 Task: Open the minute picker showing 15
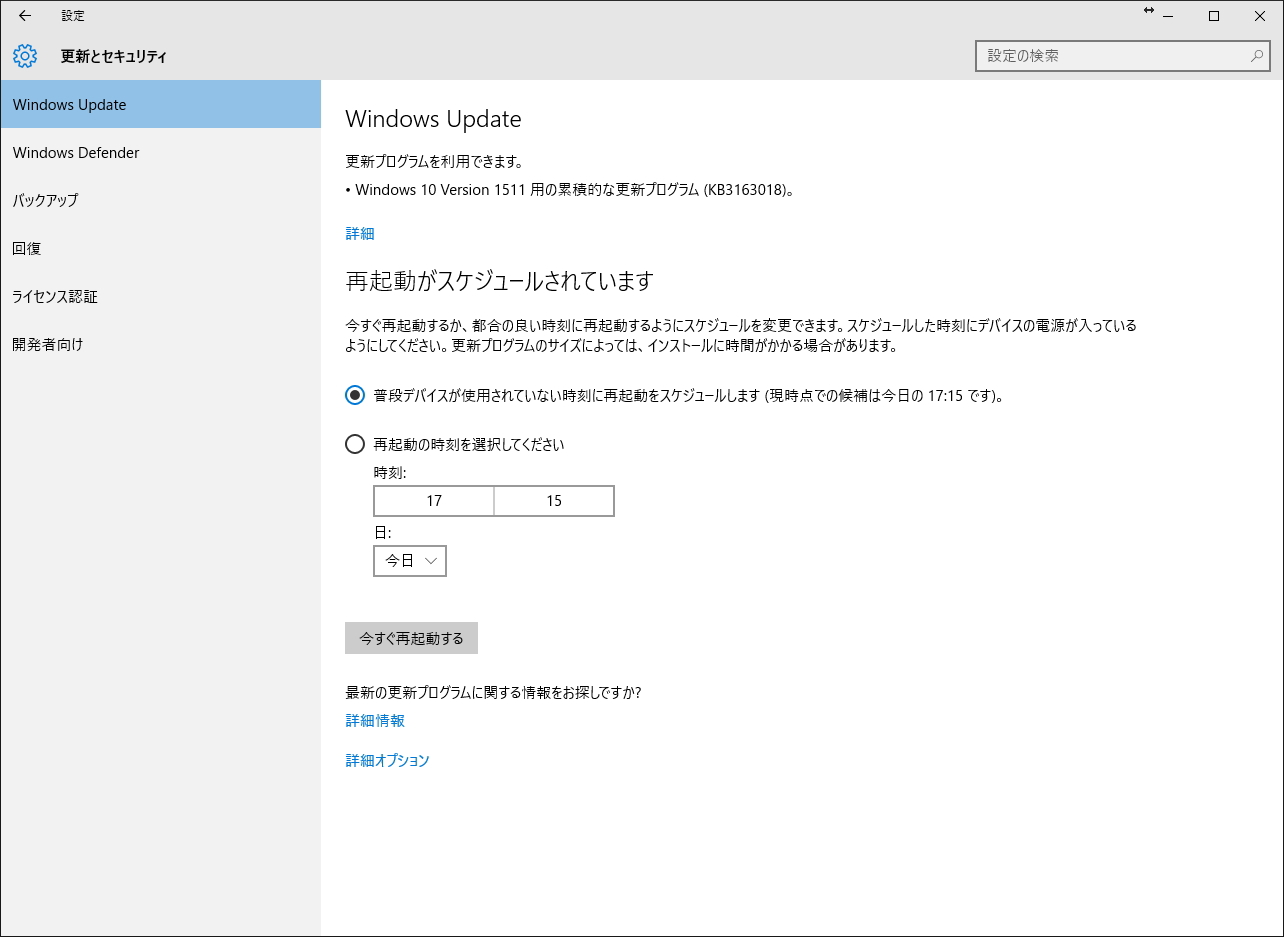pyautogui.click(x=554, y=501)
